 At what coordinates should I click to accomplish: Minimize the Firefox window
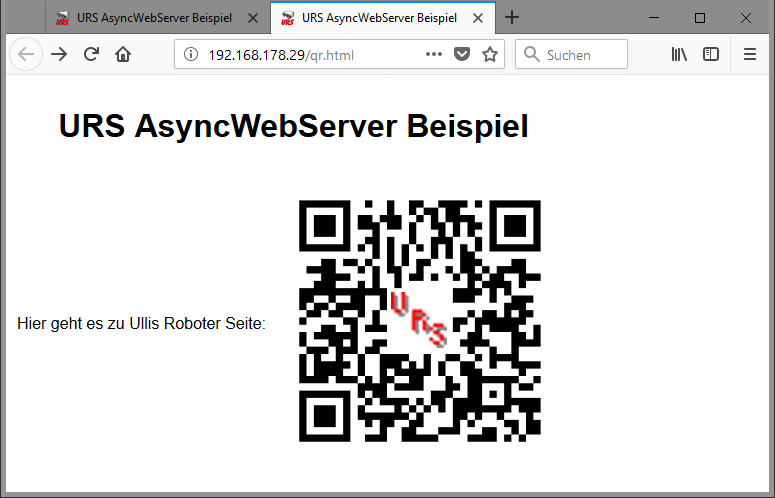654,18
